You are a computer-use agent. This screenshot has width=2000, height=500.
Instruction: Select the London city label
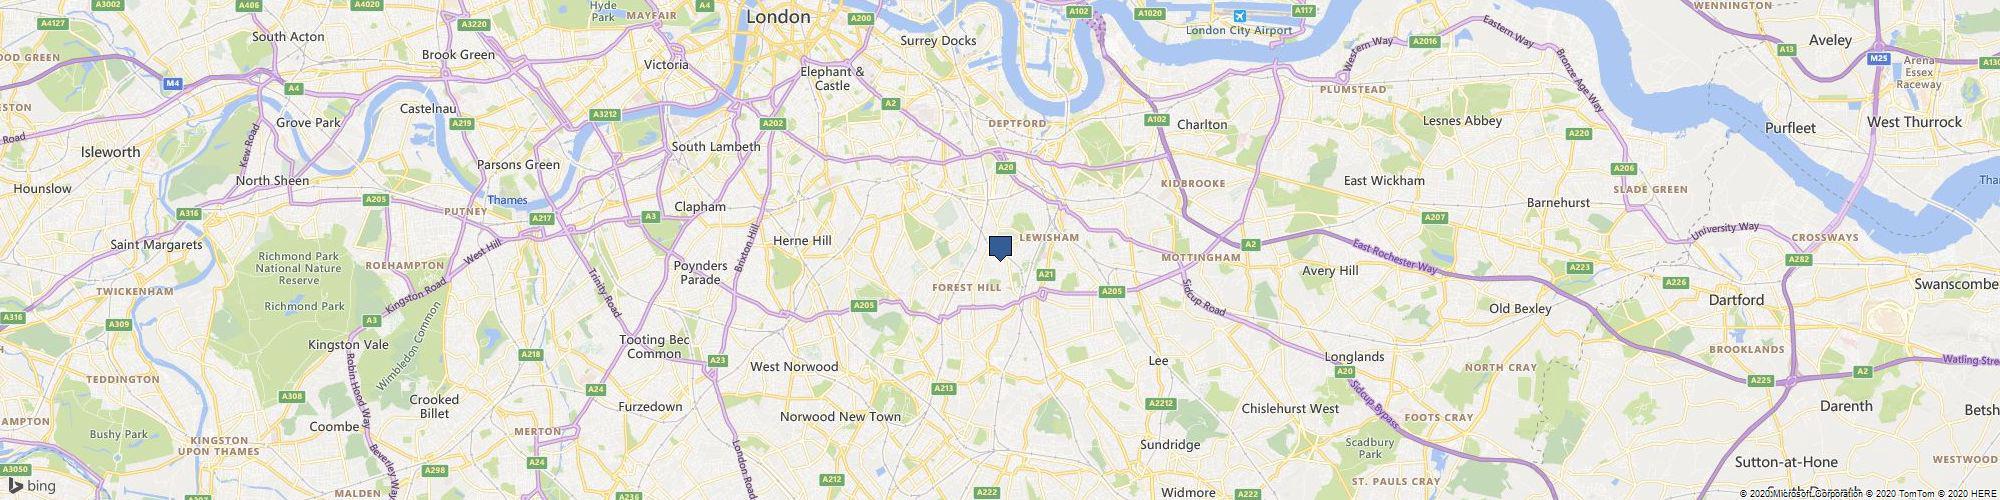click(x=778, y=17)
